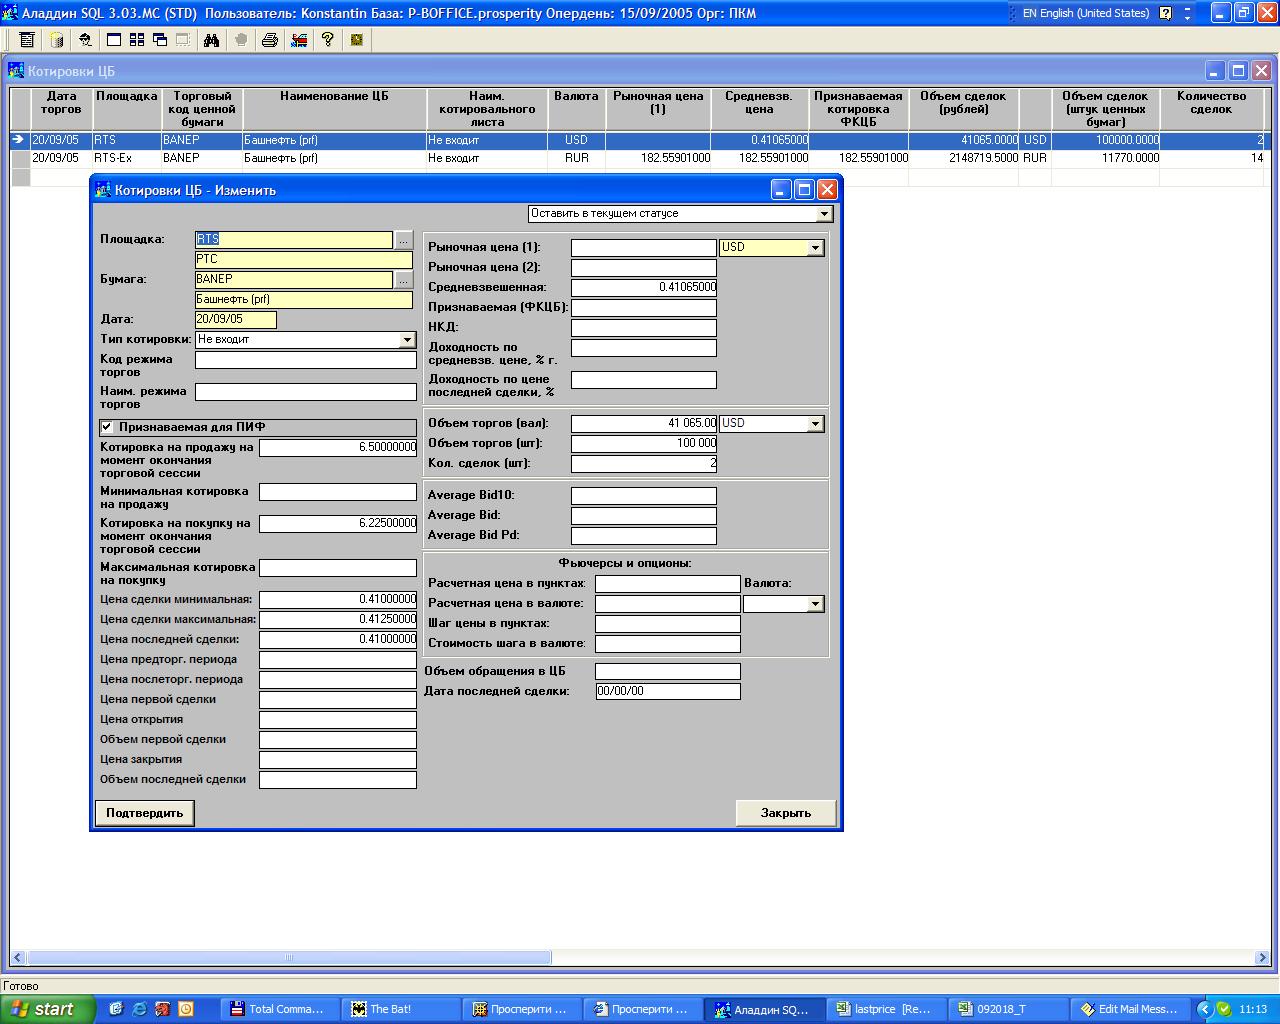Click the user with glasses toolbar icon
The width and height of the screenshot is (1280, 1024).
tap(85, 40)
